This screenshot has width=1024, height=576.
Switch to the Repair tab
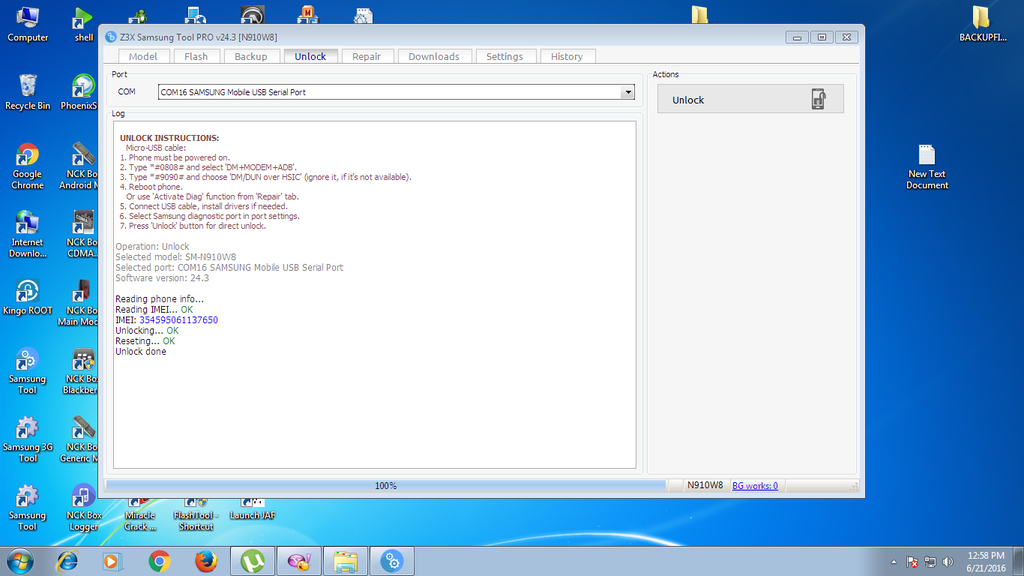pos(366,57)
